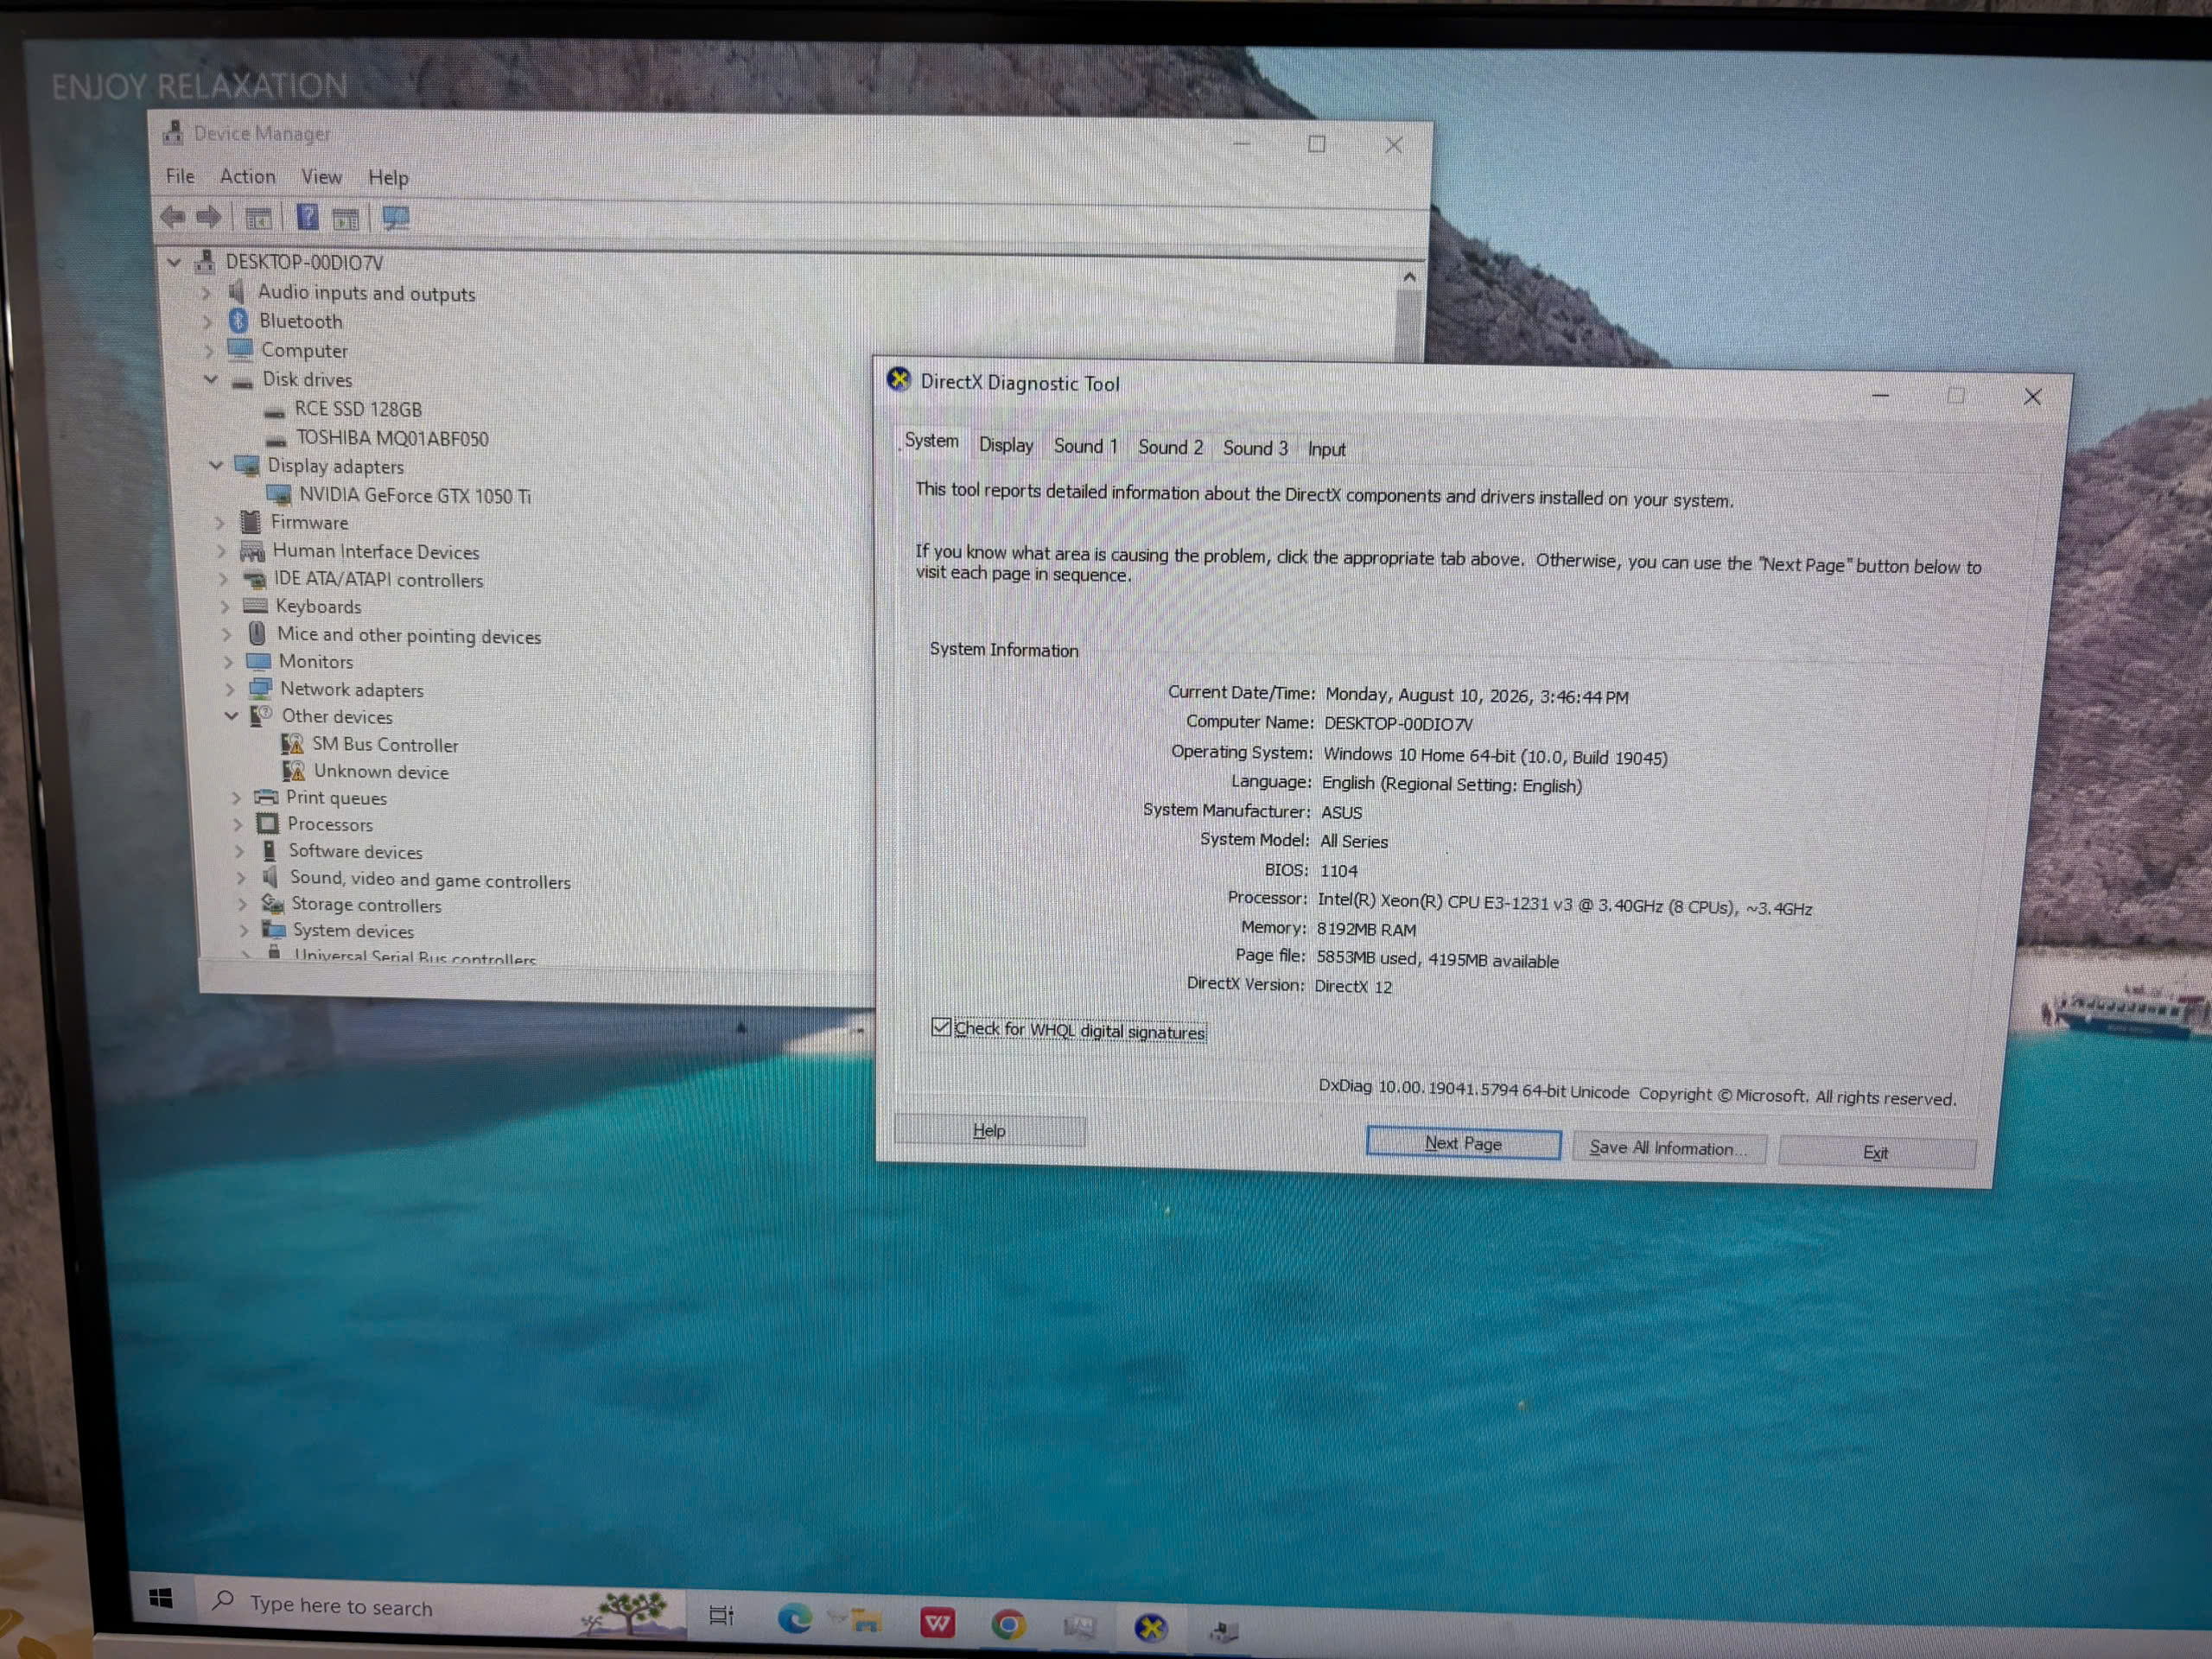
Task: Switch to the Sound 3 tab
Action: click(1256, 448)
